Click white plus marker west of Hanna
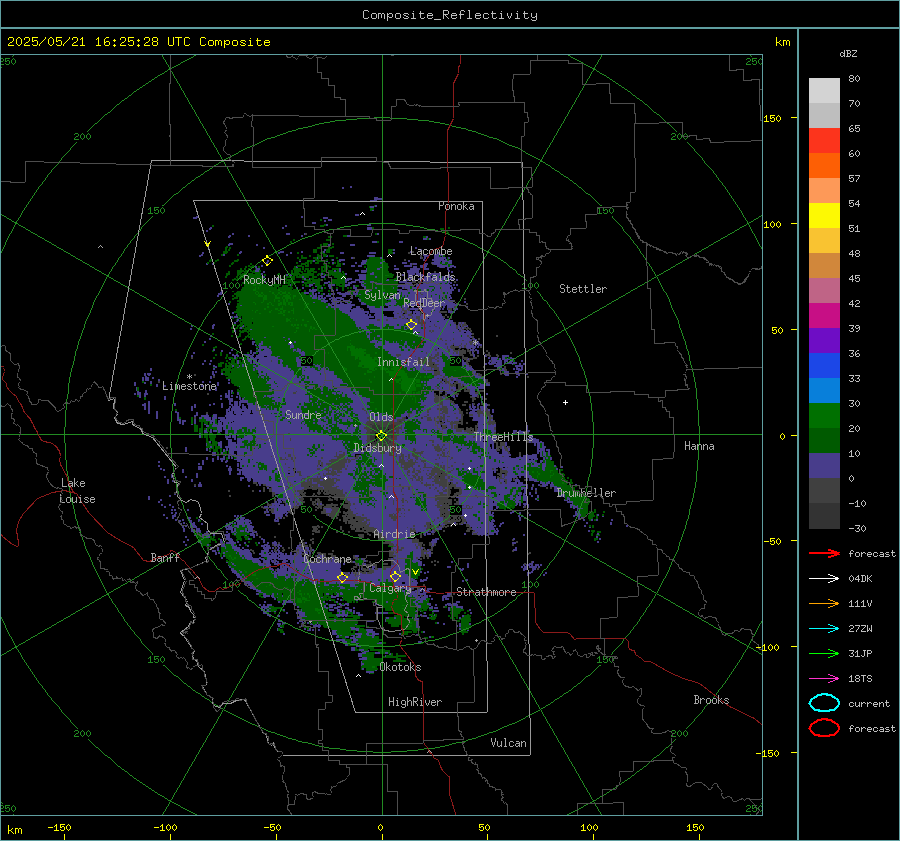Screen dimensions: 900x841 tap(565, 402)
